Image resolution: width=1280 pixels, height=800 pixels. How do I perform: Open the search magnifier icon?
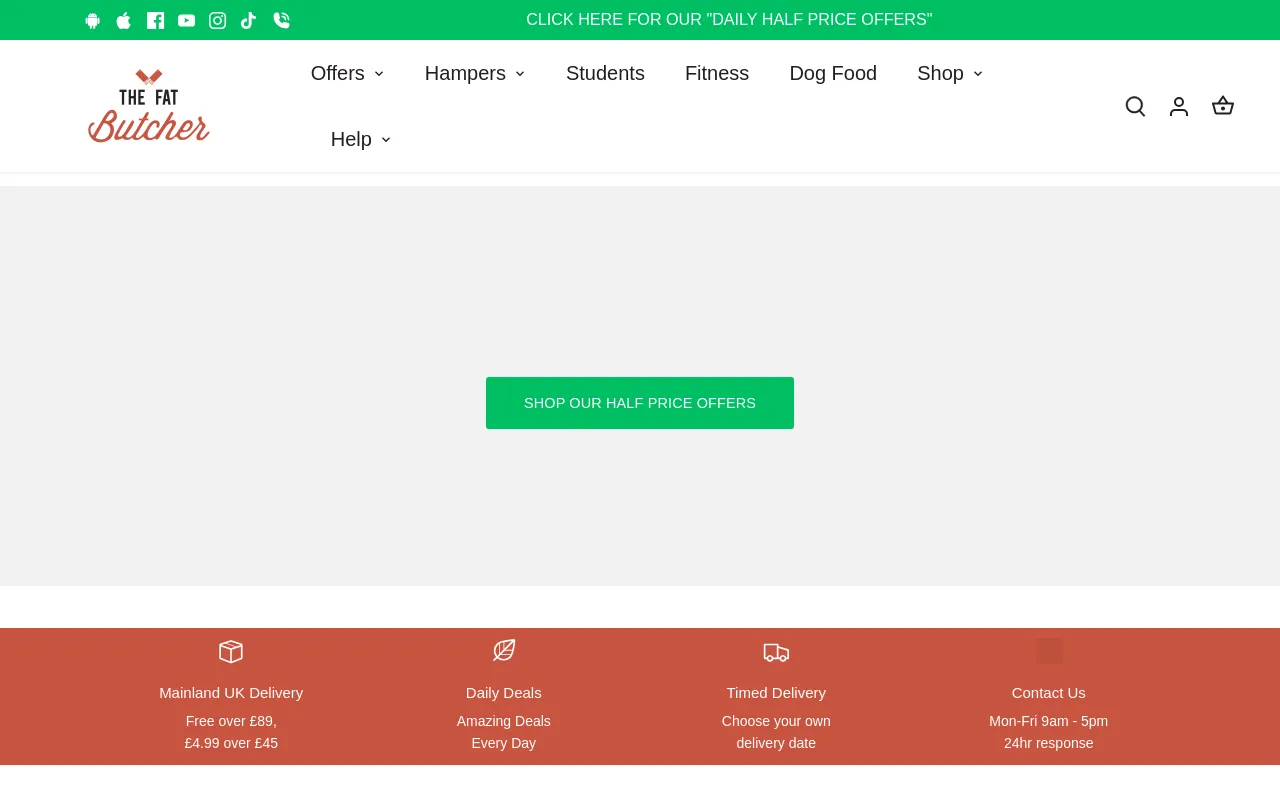[x=1135, y=106]
